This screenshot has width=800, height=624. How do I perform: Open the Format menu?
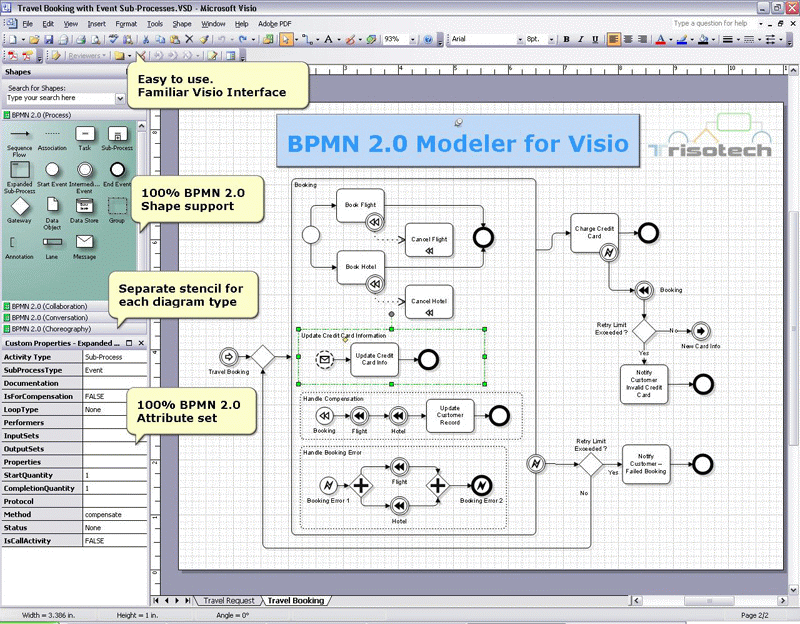pyautogui.click(x=126, y=23)
